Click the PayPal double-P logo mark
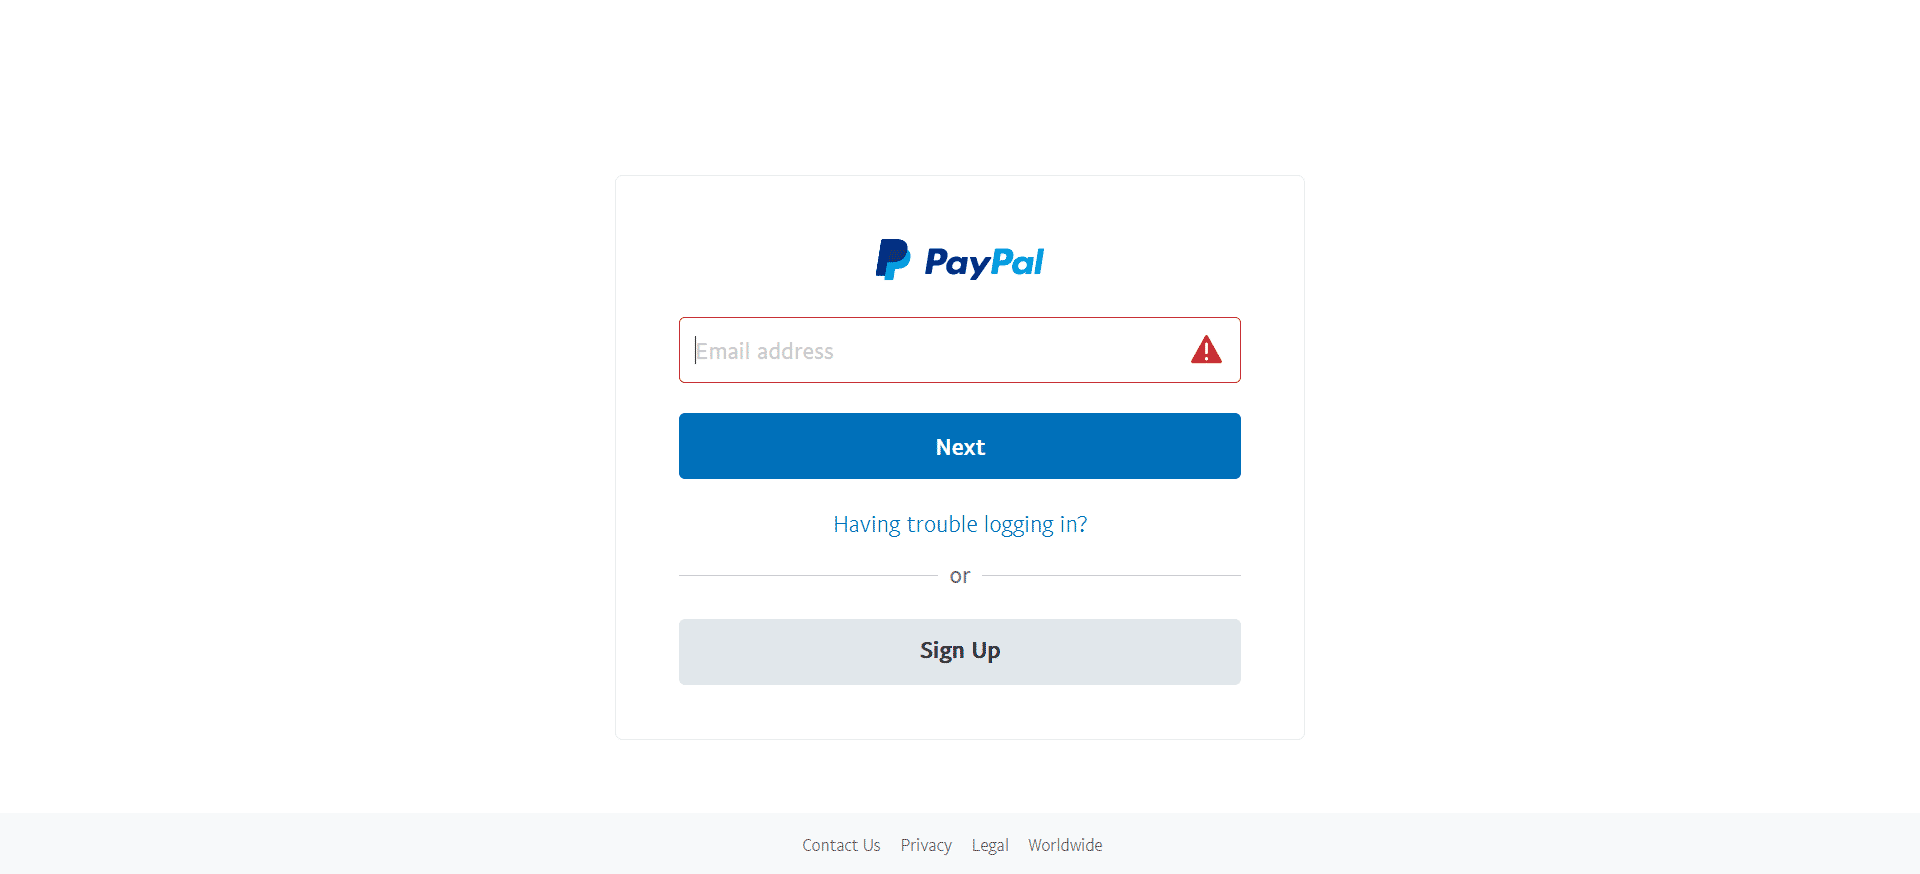 (893, 260)
